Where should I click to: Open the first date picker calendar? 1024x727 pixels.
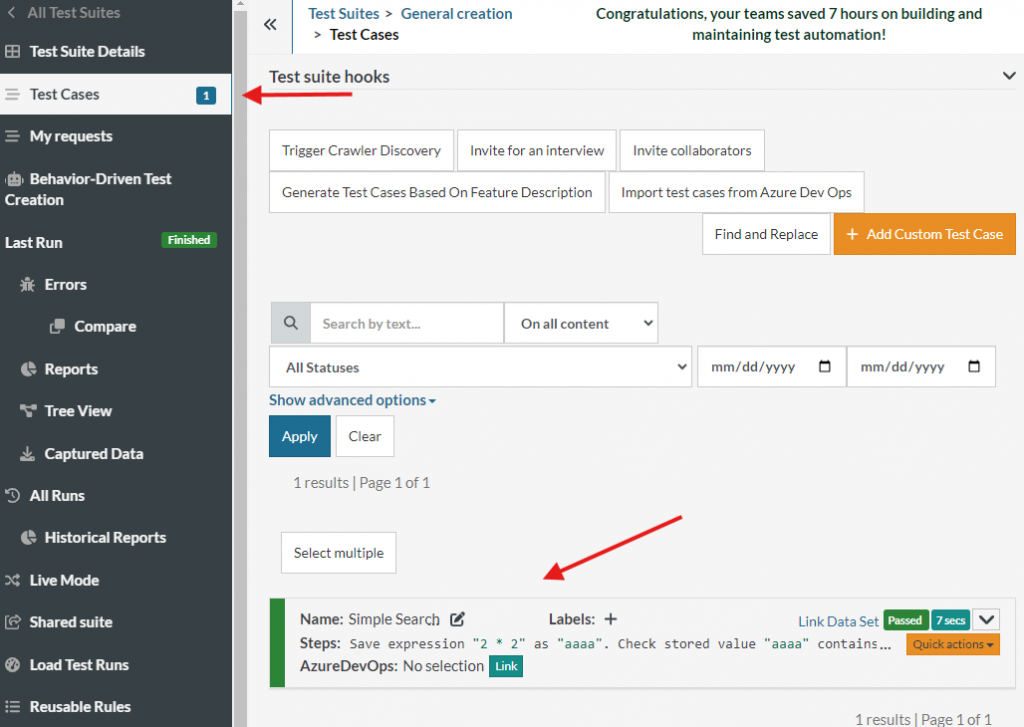pos(825,367)
